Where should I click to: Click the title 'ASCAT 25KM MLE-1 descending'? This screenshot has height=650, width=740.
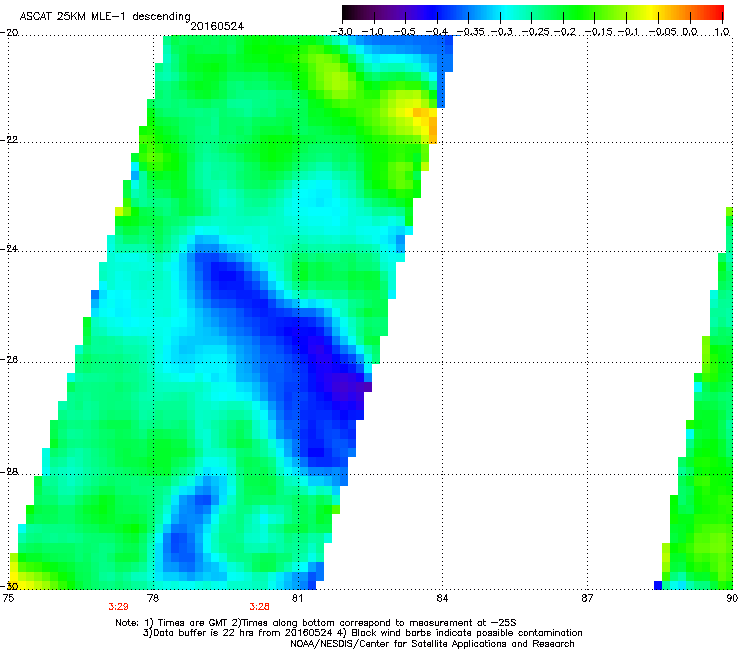click(x=105, y=16)
